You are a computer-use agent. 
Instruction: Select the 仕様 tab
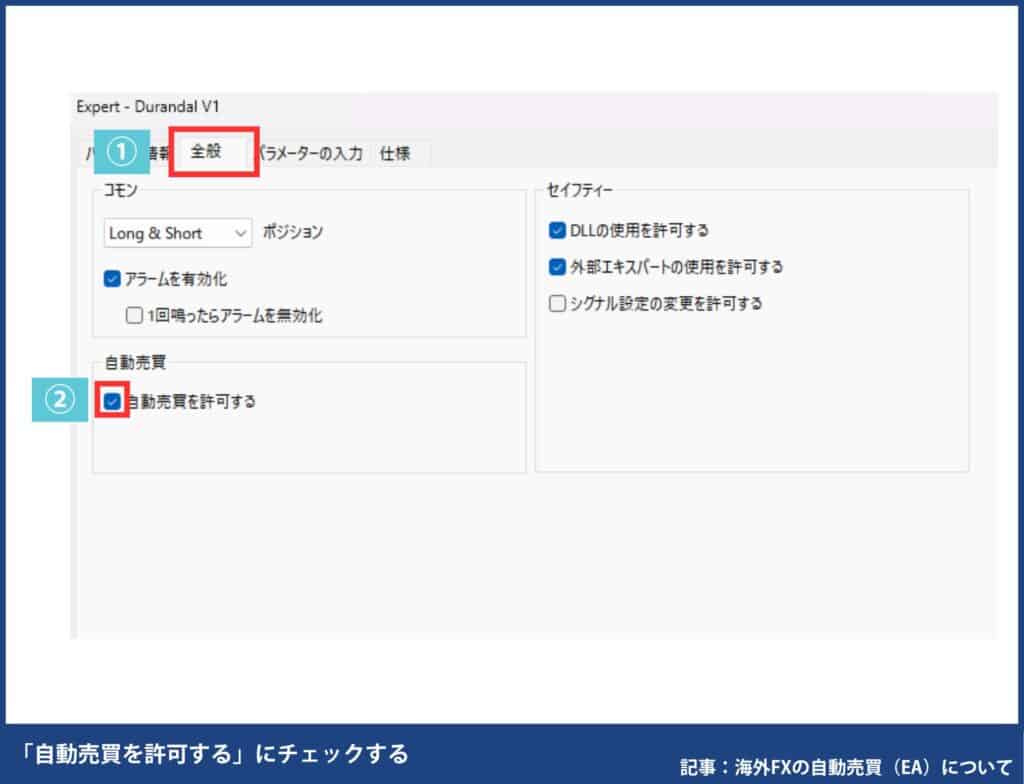click(x=394, y=153)
